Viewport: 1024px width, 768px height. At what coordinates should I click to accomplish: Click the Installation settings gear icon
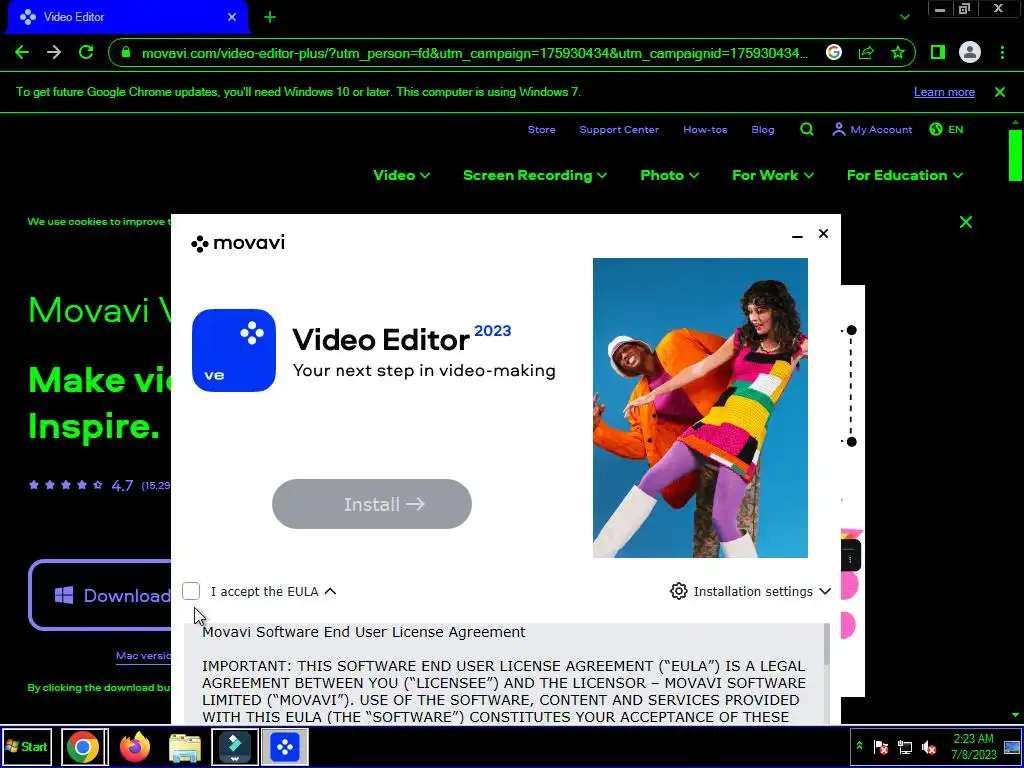click(679, 591)
